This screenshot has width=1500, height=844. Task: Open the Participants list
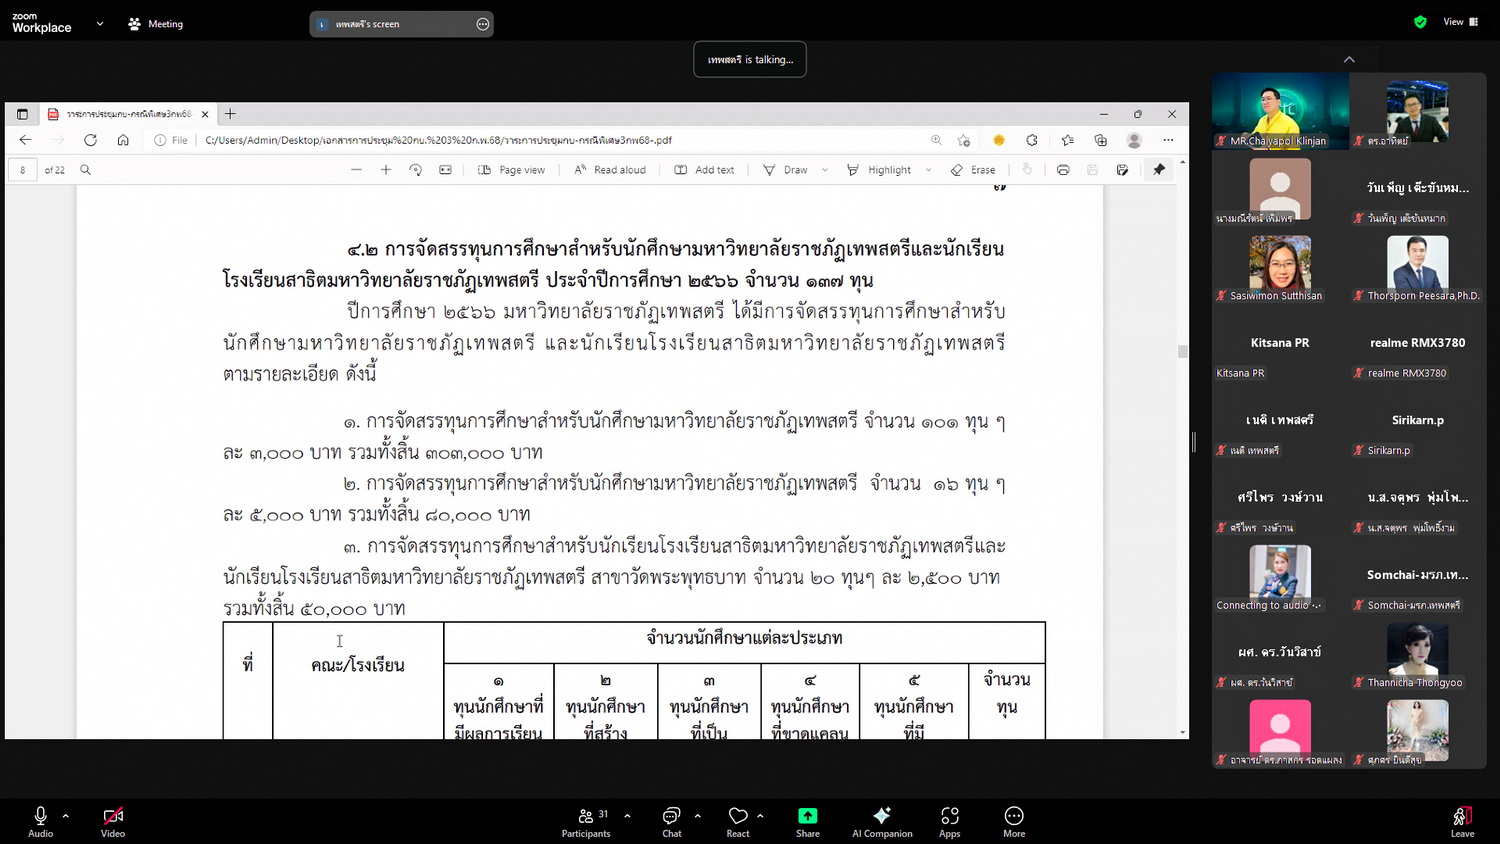tap(586, 821)
